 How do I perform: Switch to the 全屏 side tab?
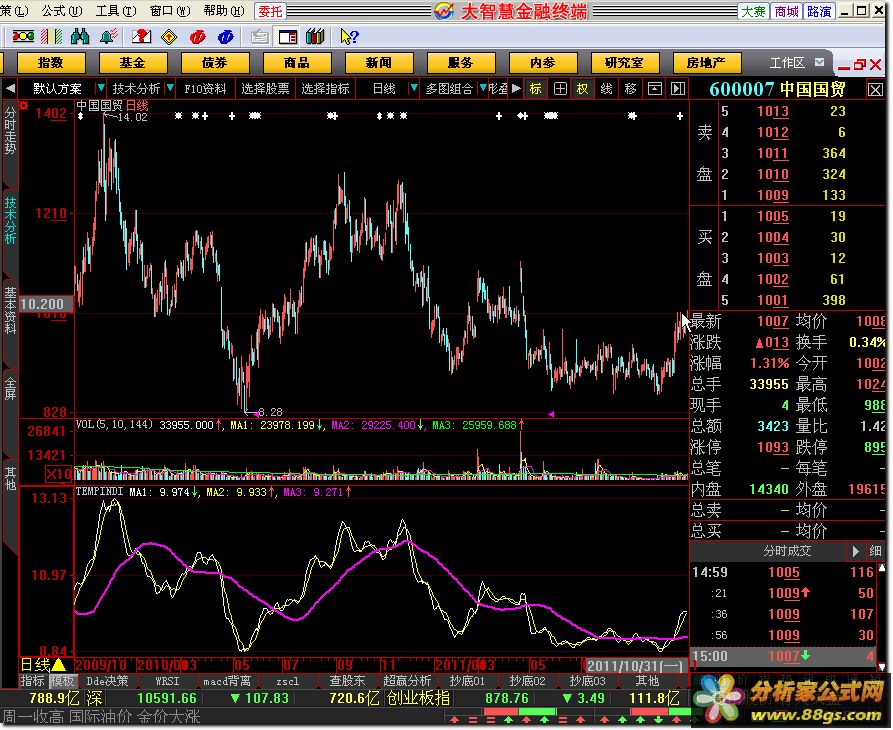10,388
